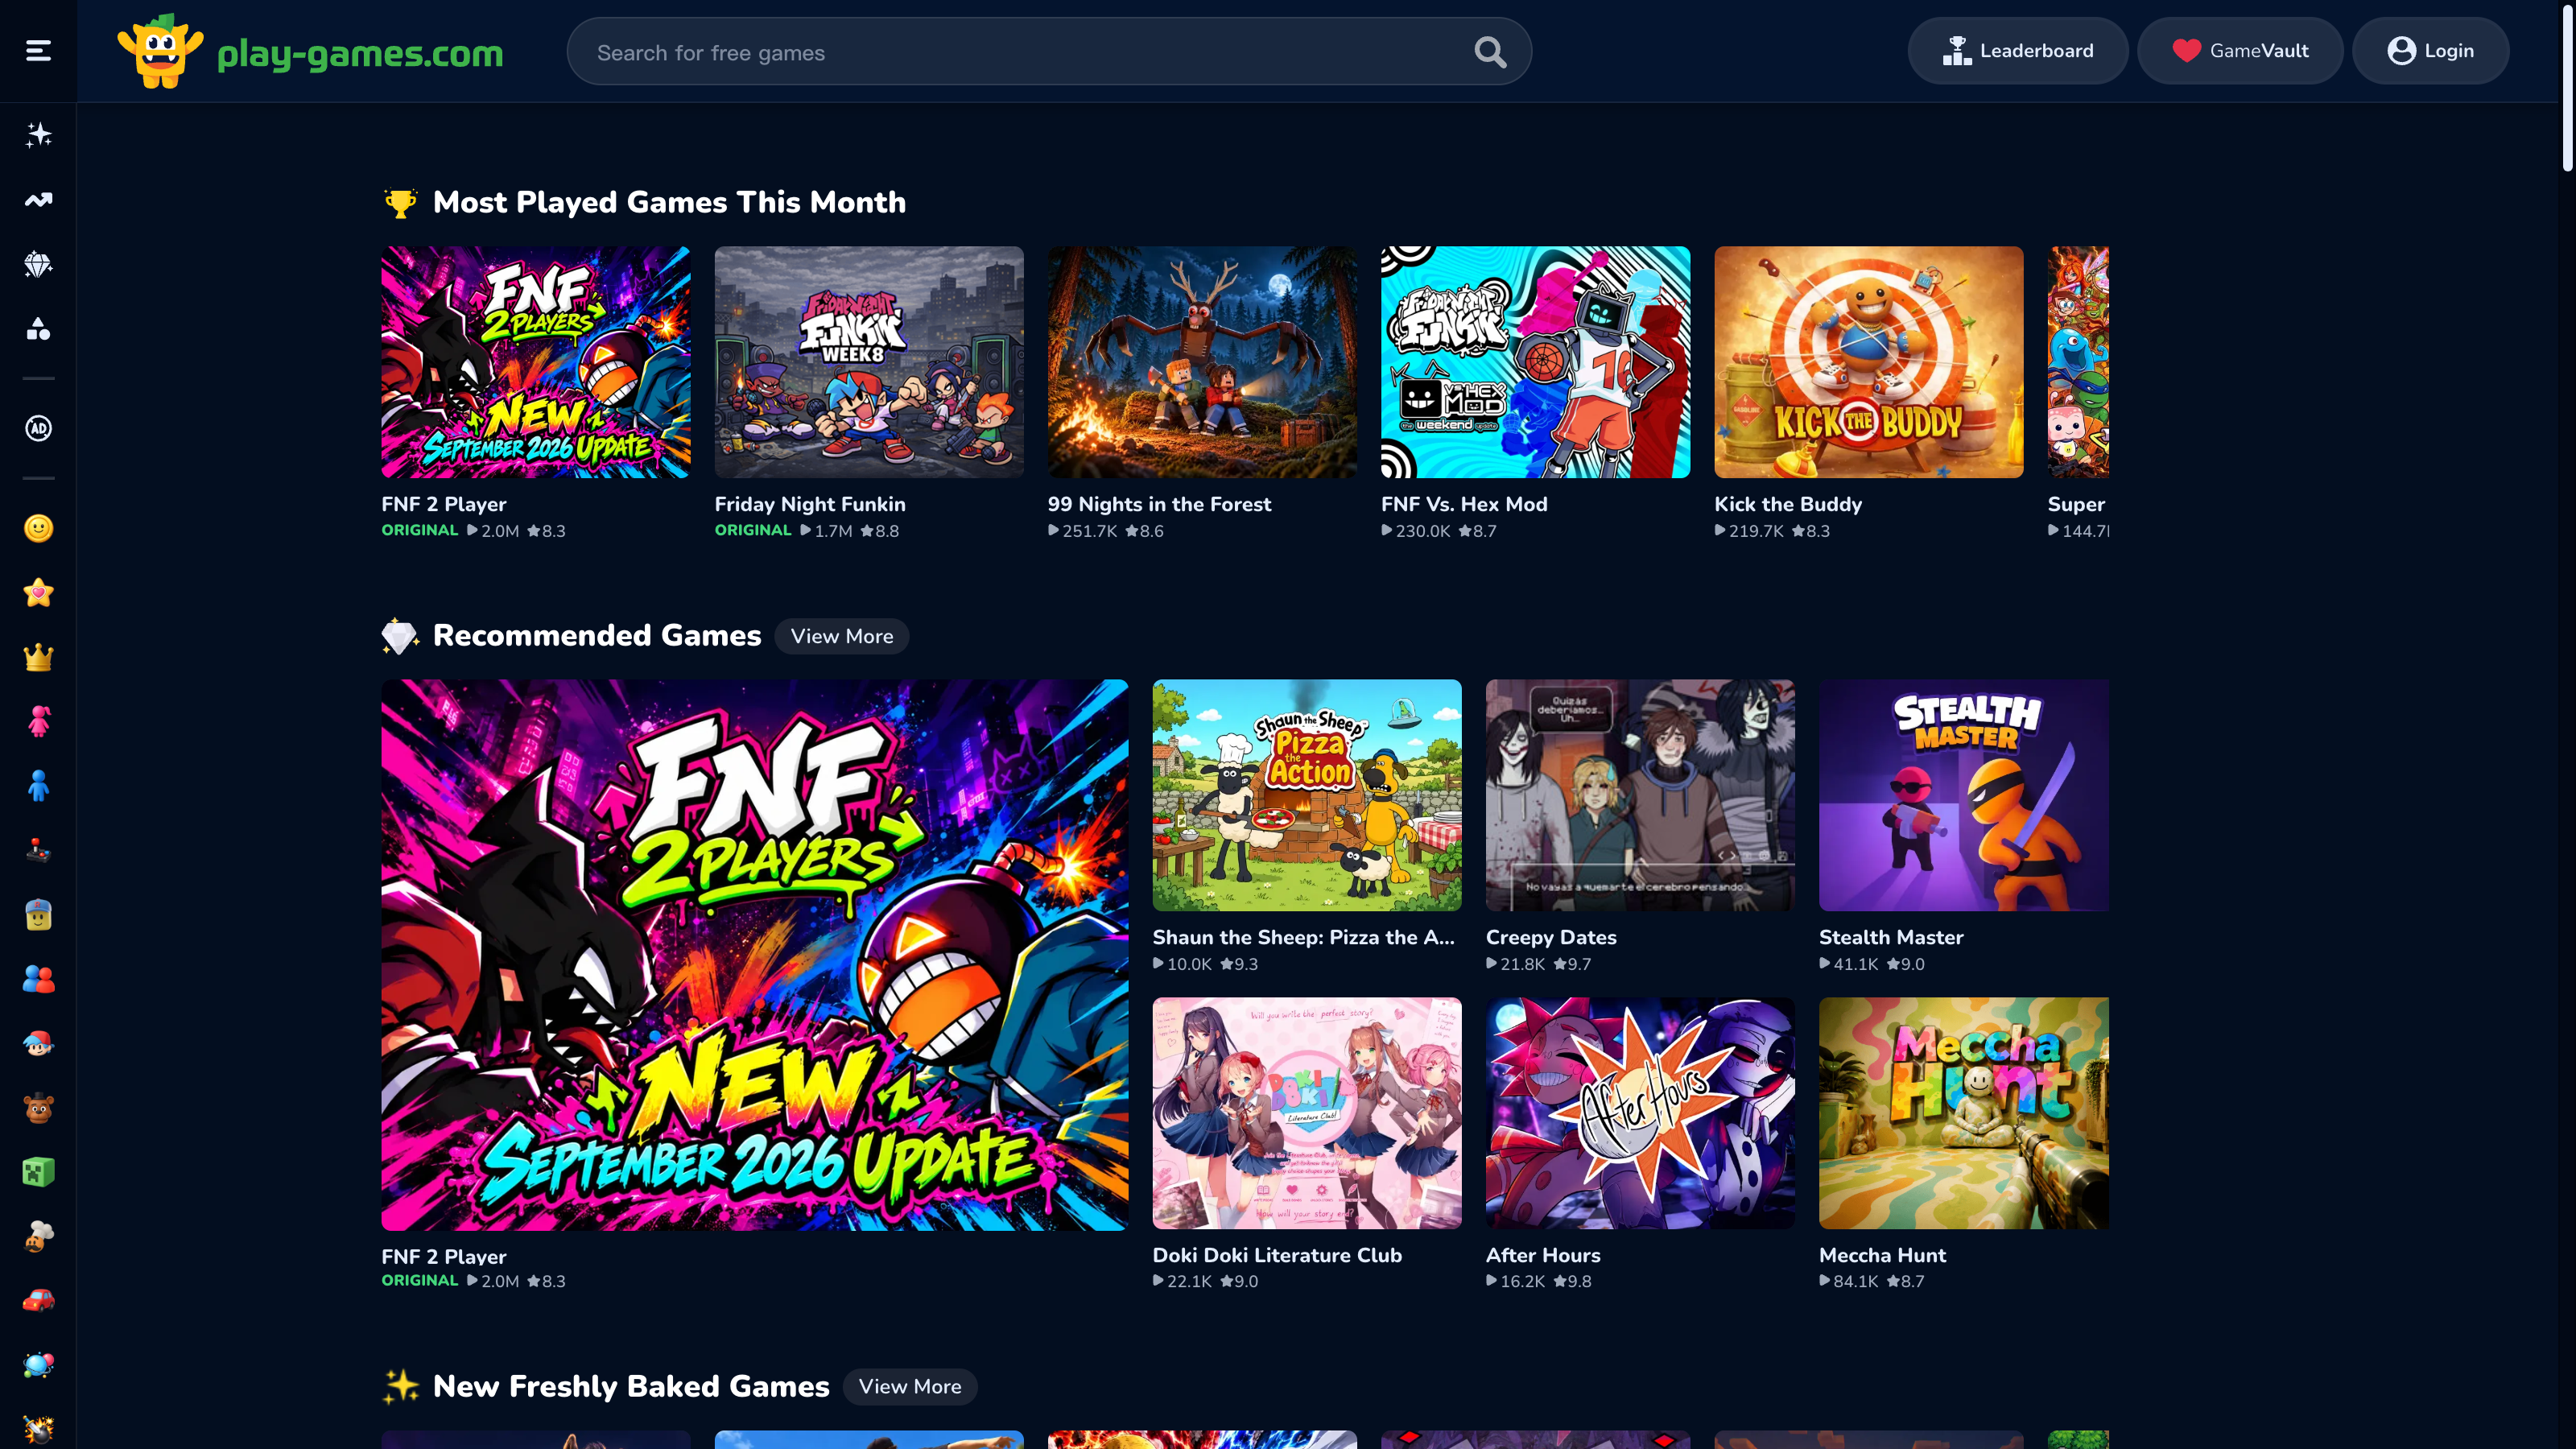The width and height of the screenshot is (2576, 1449).
Task: Click sparkle icon beside New Freshly Baked Games
Action: [x=400, y=1386]
